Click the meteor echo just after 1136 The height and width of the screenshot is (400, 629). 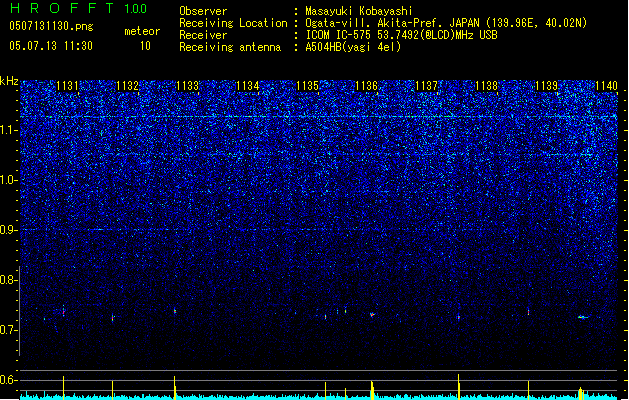[x=372, y=315]
